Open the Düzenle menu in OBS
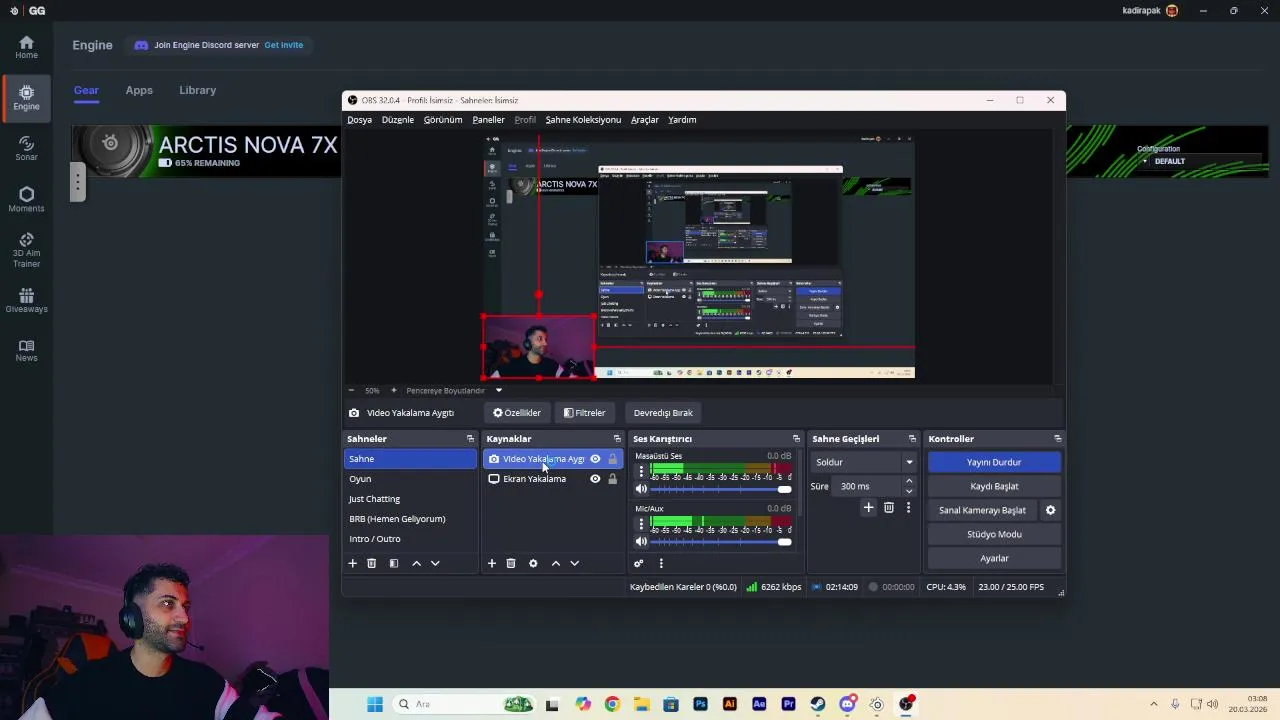1280x720 pixels. click(397, 120)
